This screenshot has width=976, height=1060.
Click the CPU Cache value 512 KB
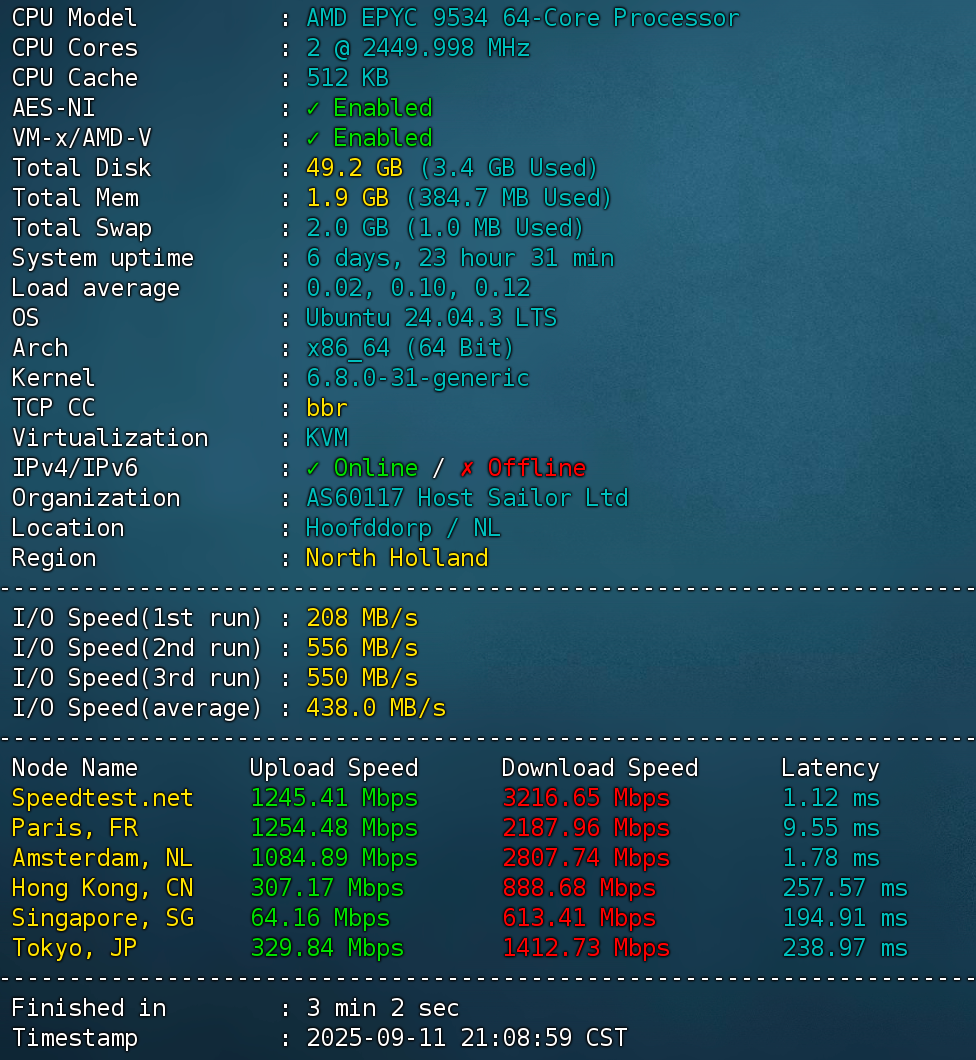347,78
